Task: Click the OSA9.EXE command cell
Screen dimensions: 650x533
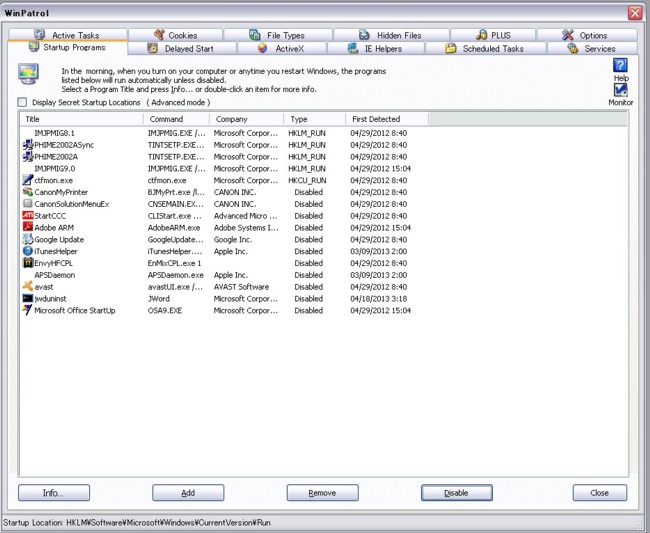Action: pos(165,310)
